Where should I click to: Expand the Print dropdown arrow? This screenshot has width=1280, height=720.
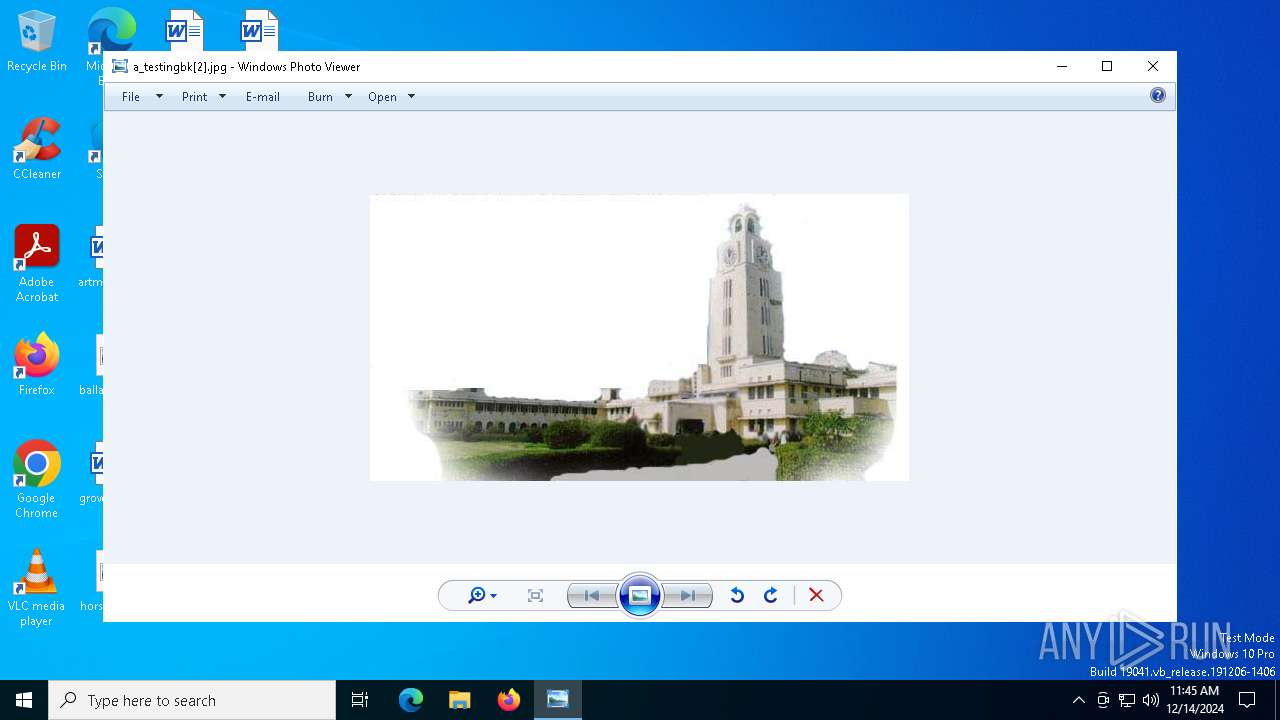tap(222, 97)
